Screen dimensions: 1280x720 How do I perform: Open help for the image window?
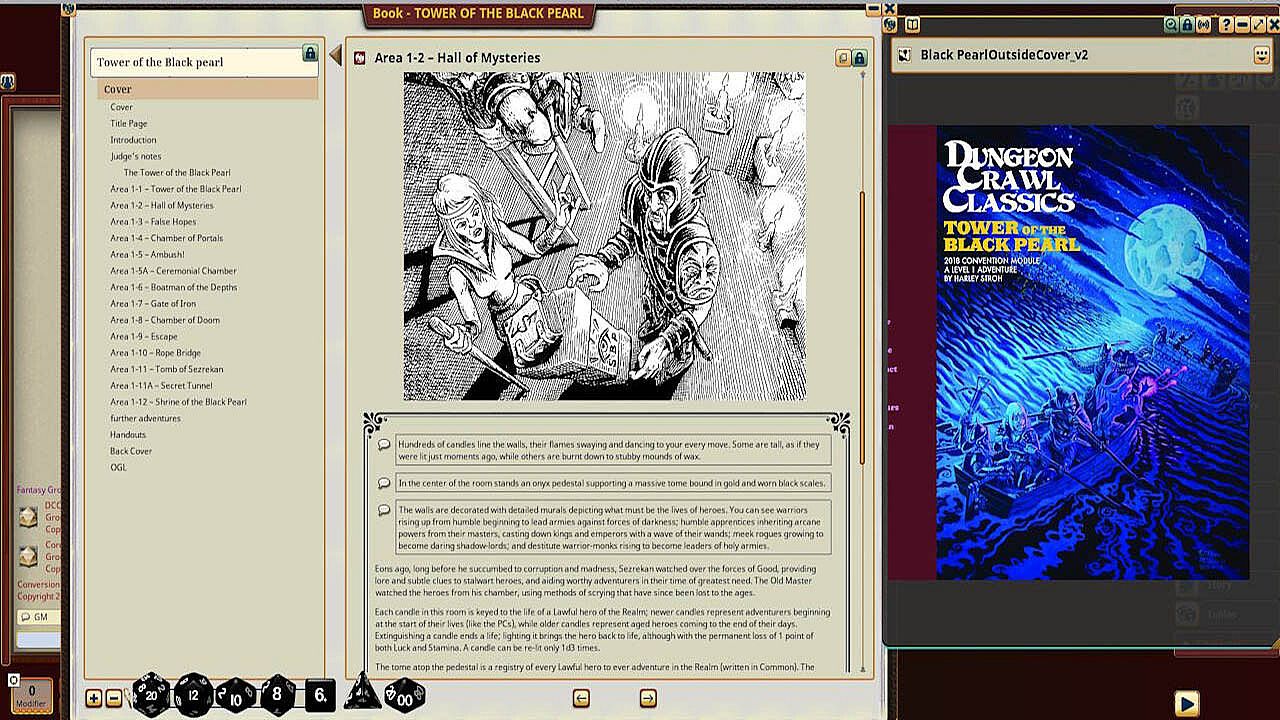click(x=1226, y=25)
